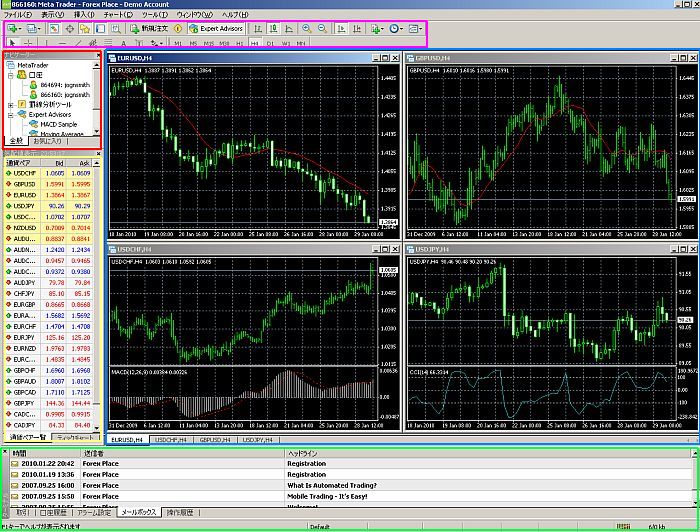
Task: Open the 表示 menu
Action: (x=53, y=15)
